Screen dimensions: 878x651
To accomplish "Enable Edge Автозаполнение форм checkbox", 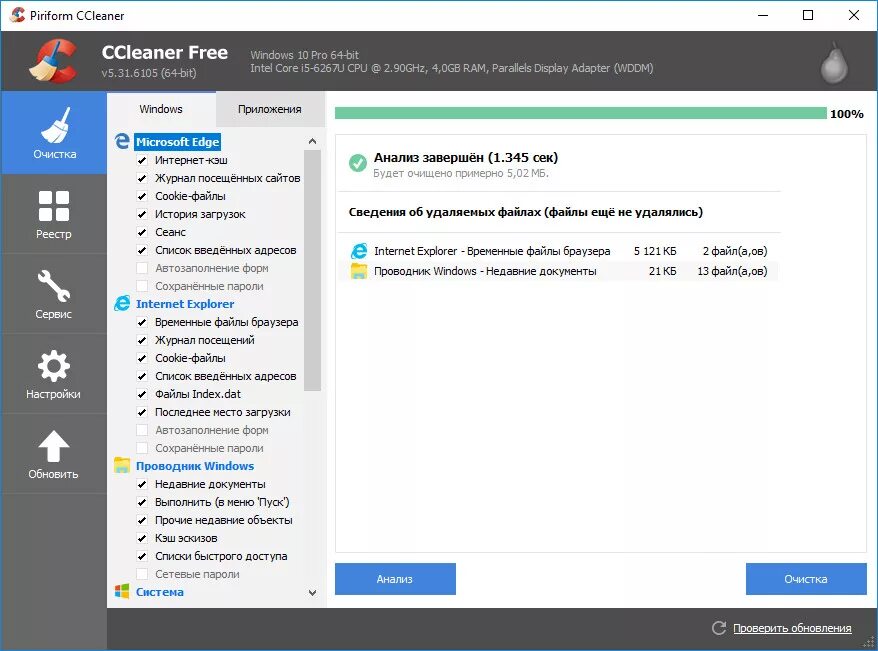I will [x=142, y=268].
